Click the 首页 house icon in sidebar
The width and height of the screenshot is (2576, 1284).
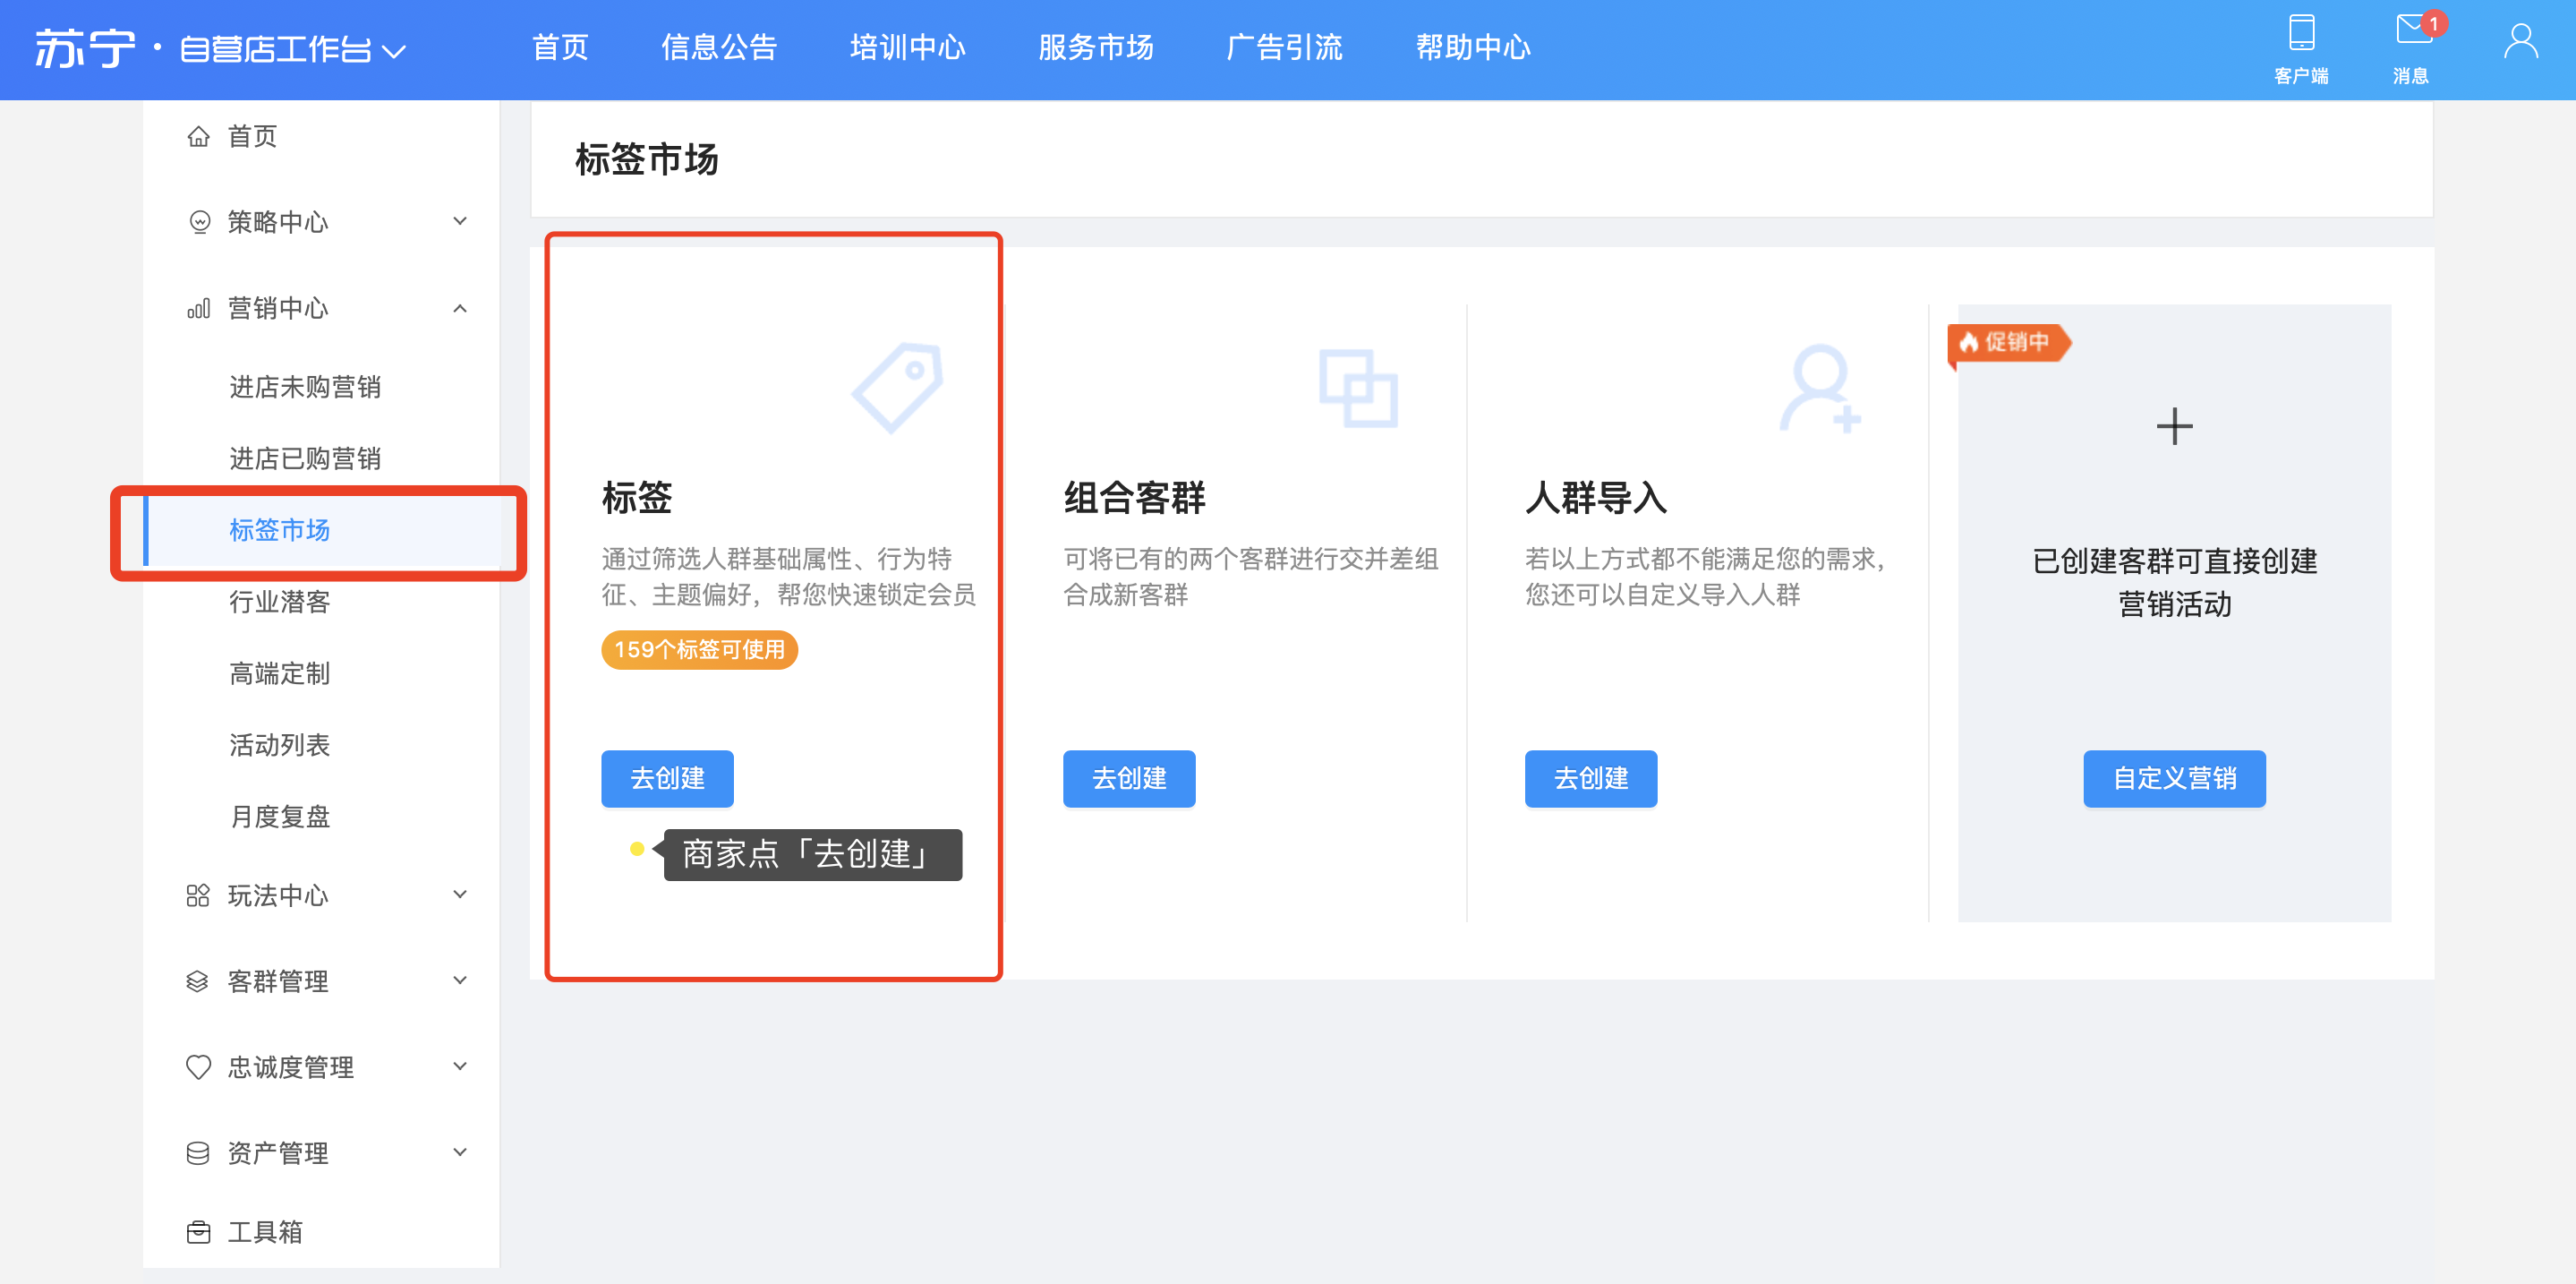coord(199,136)
